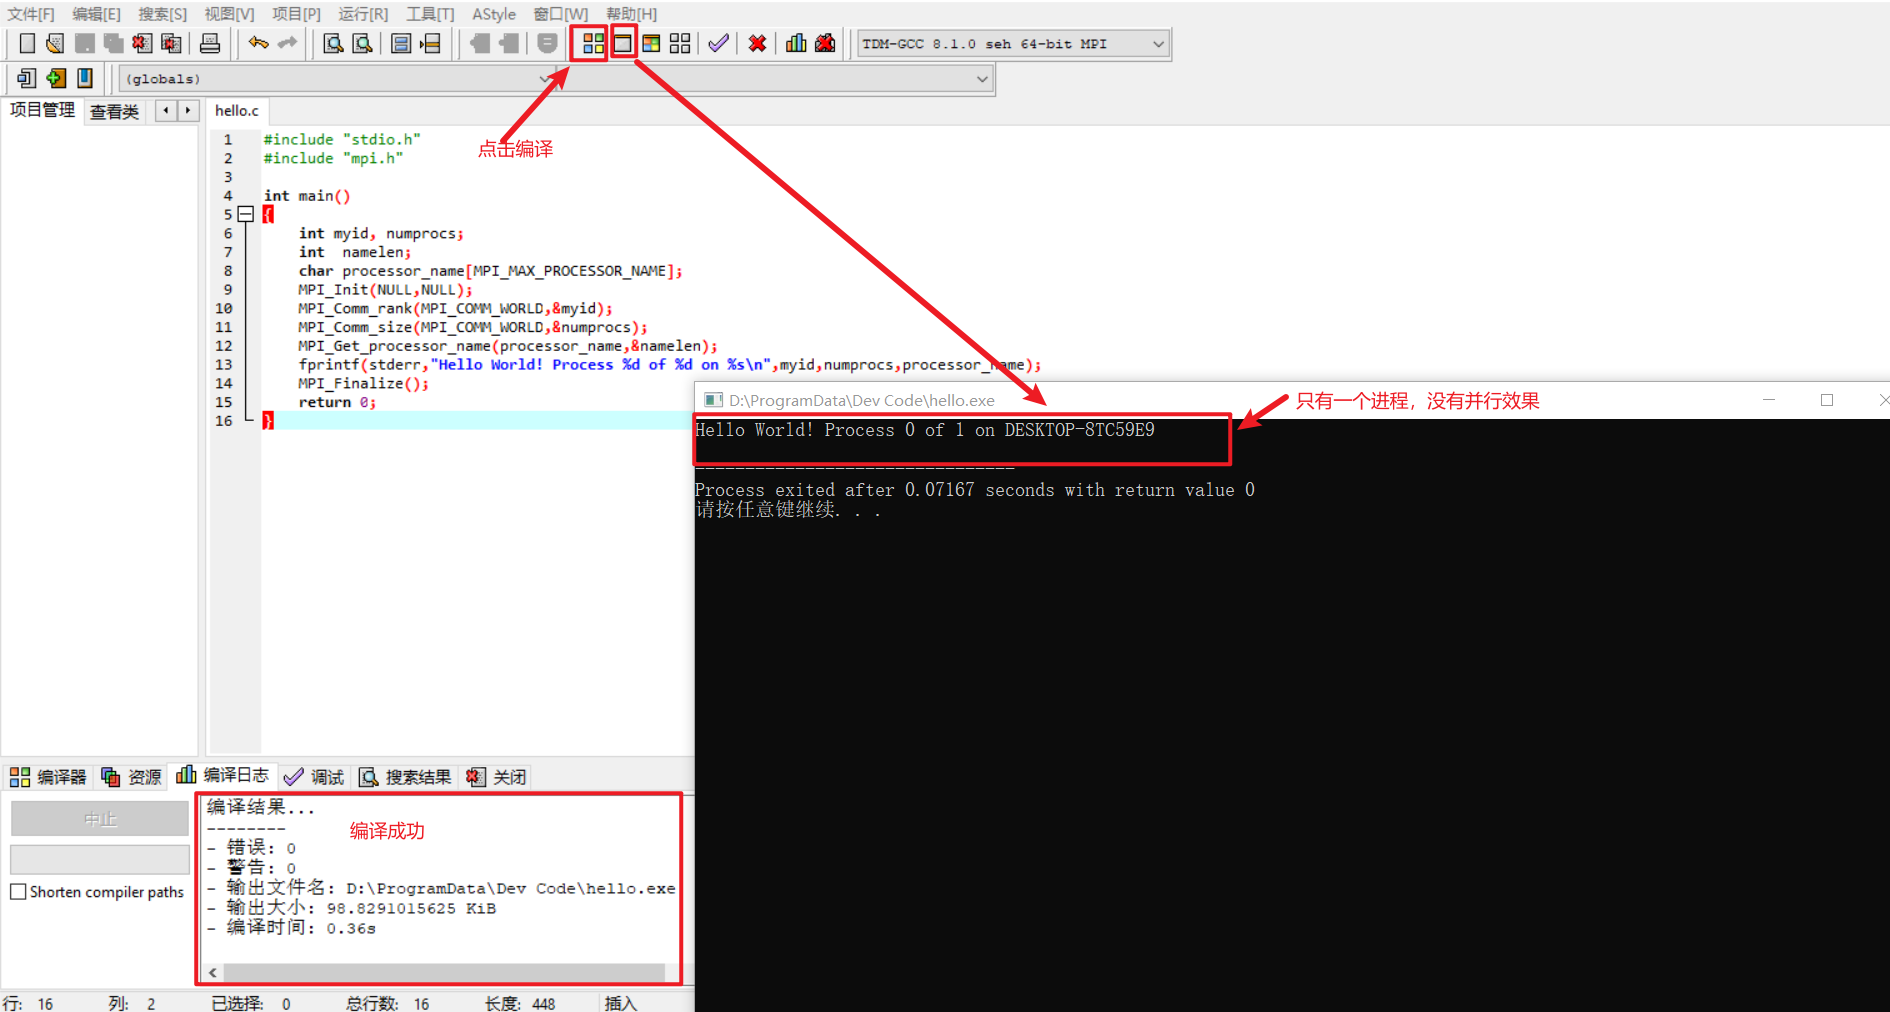Switch to the 查看类 sidebar tab

pos(114,111)
